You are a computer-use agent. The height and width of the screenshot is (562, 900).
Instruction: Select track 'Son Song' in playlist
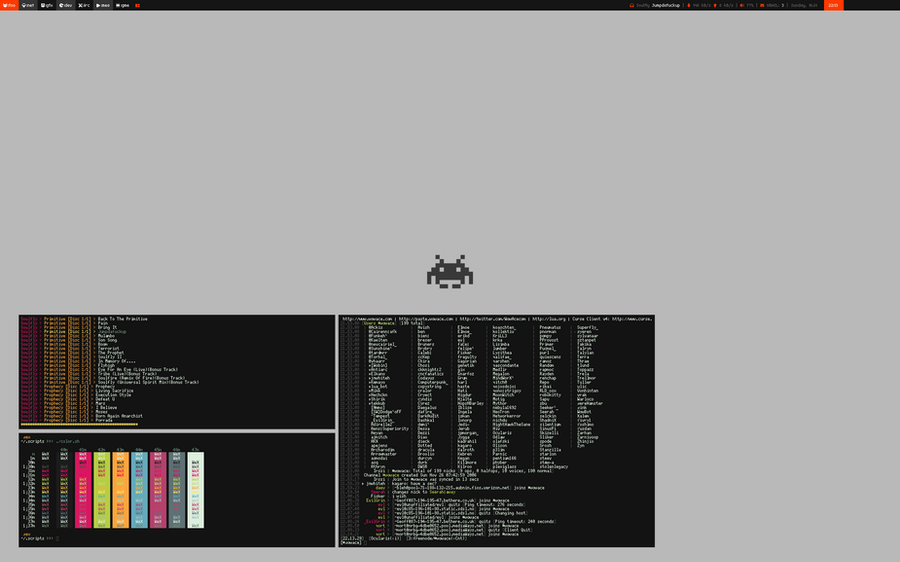coord(107,340)
